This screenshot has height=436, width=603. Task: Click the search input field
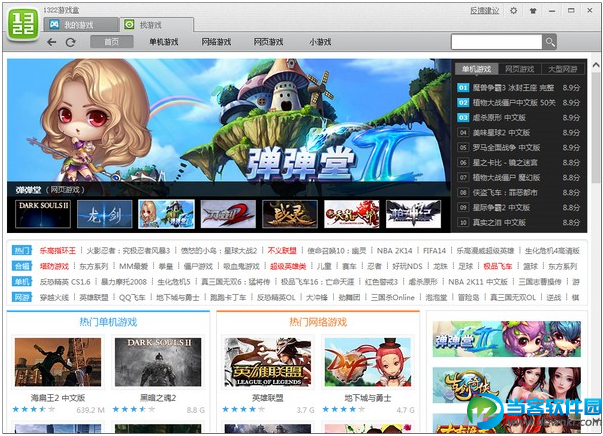click(495, 42)
